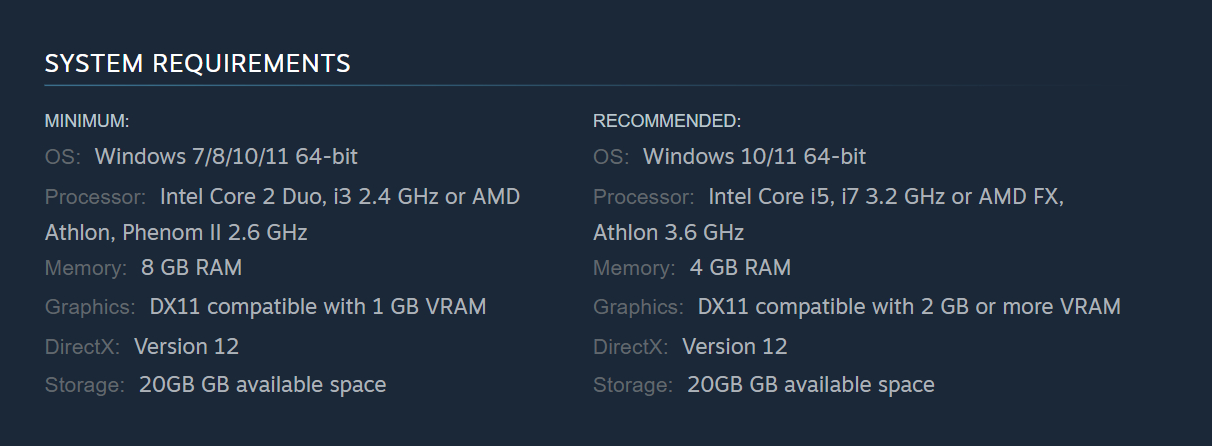Select the Windows 7/8/10/11 64-bit text
1212x446 pixels.
point(226,157)
